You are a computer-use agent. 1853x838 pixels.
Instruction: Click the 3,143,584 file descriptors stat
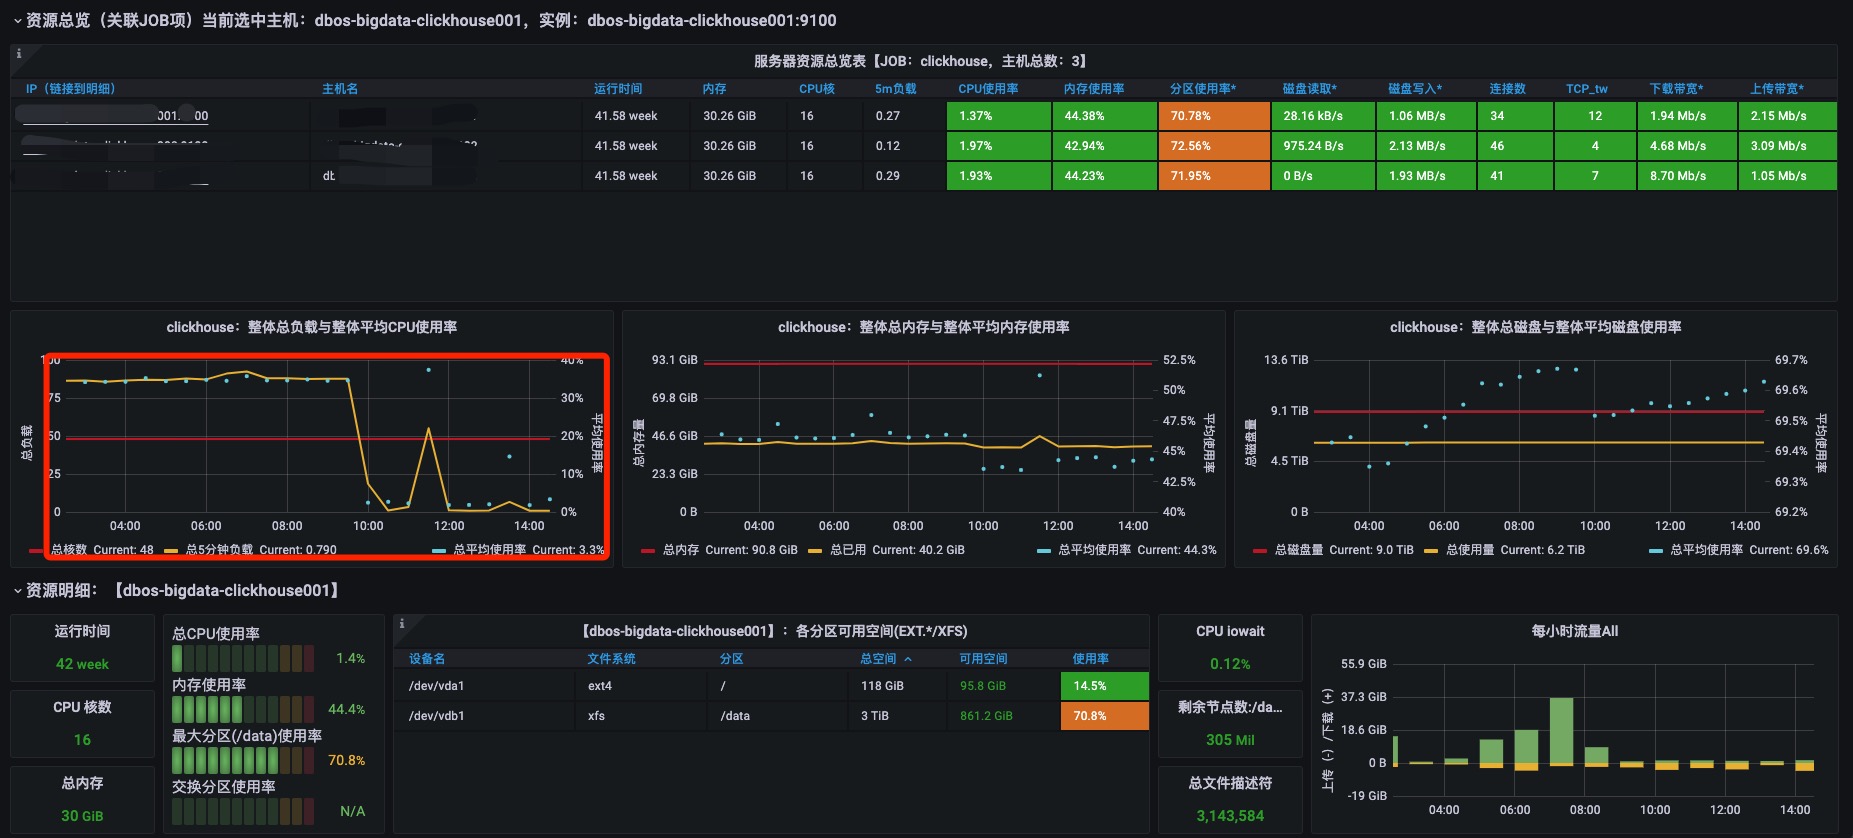(x=1230, y=816)
